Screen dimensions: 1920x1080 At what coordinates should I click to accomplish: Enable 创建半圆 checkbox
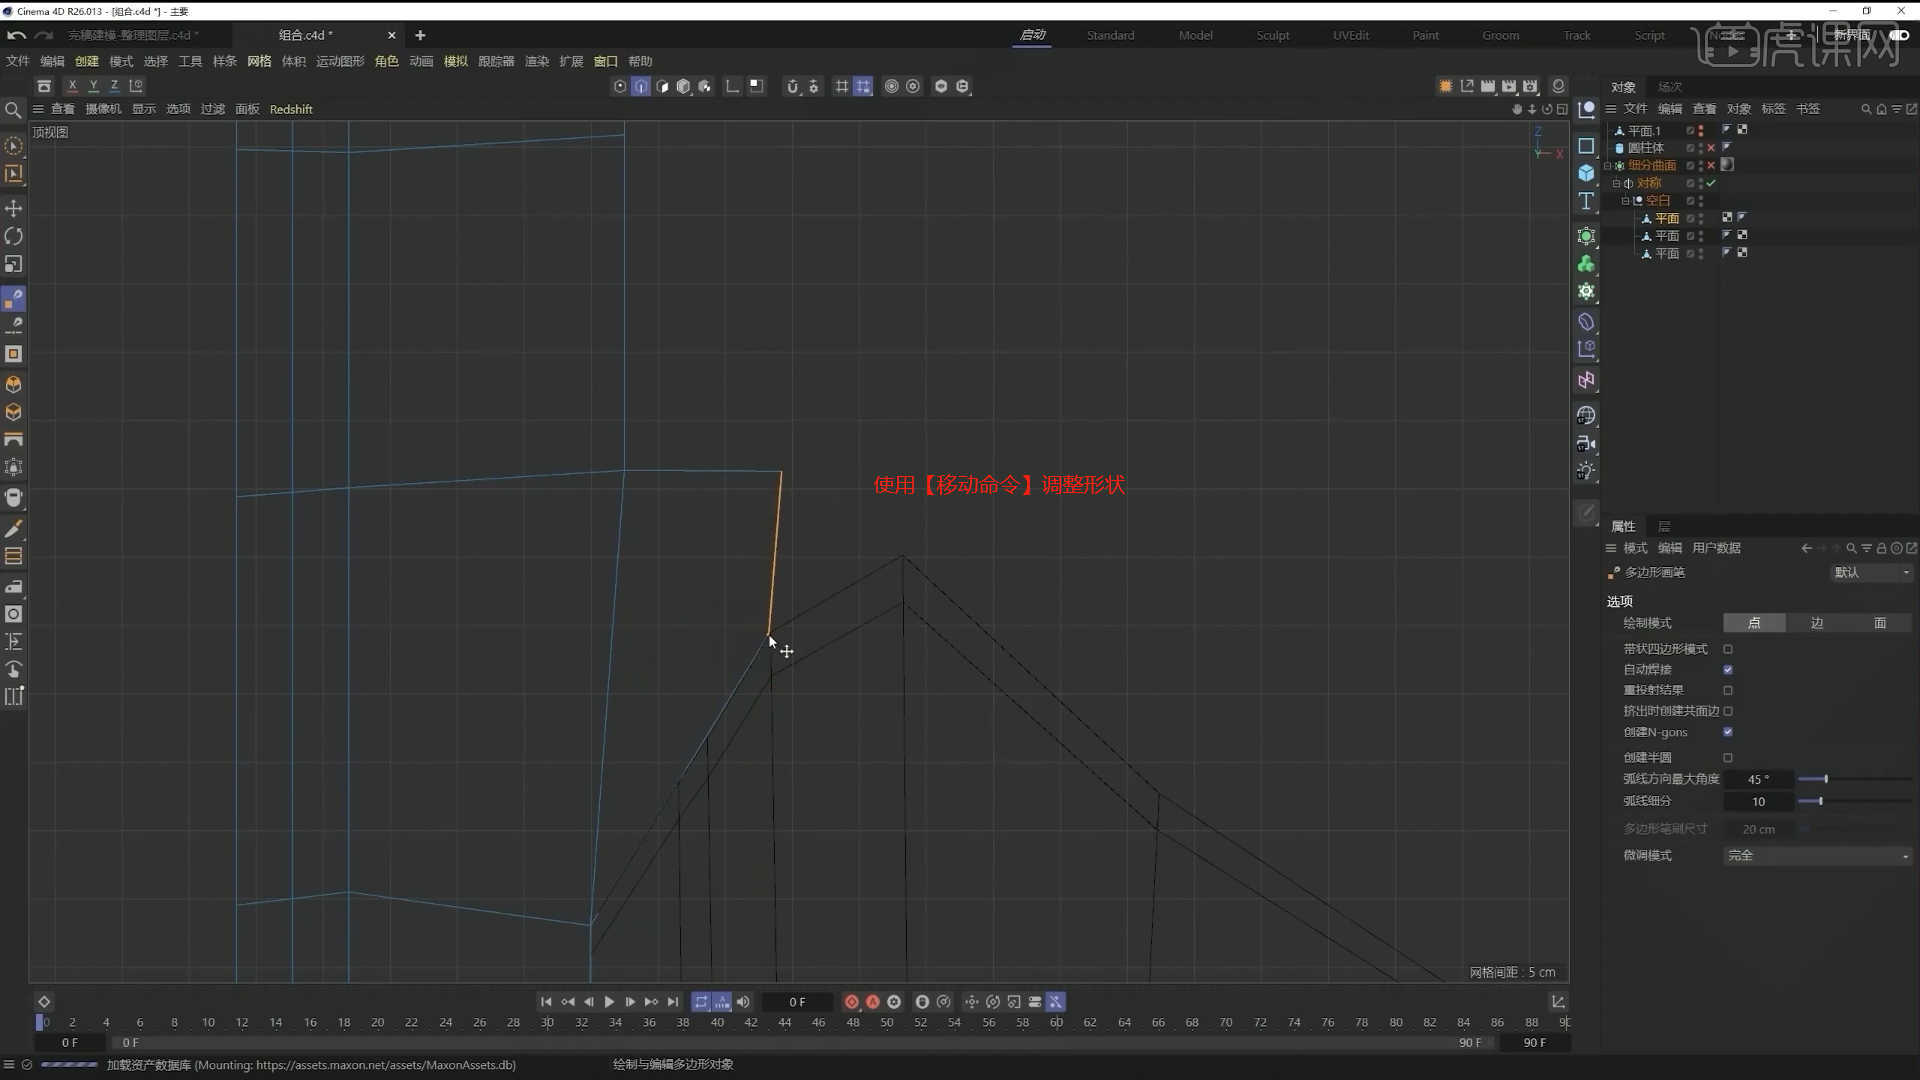pos(1728,758)
